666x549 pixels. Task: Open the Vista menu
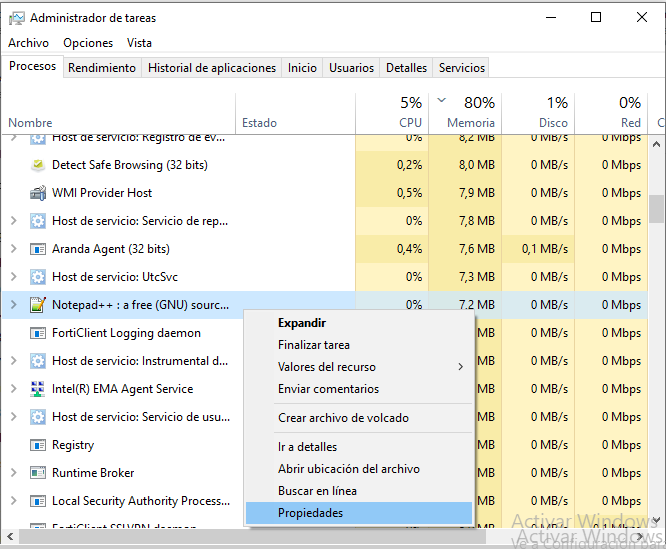[x=139, y=43]
